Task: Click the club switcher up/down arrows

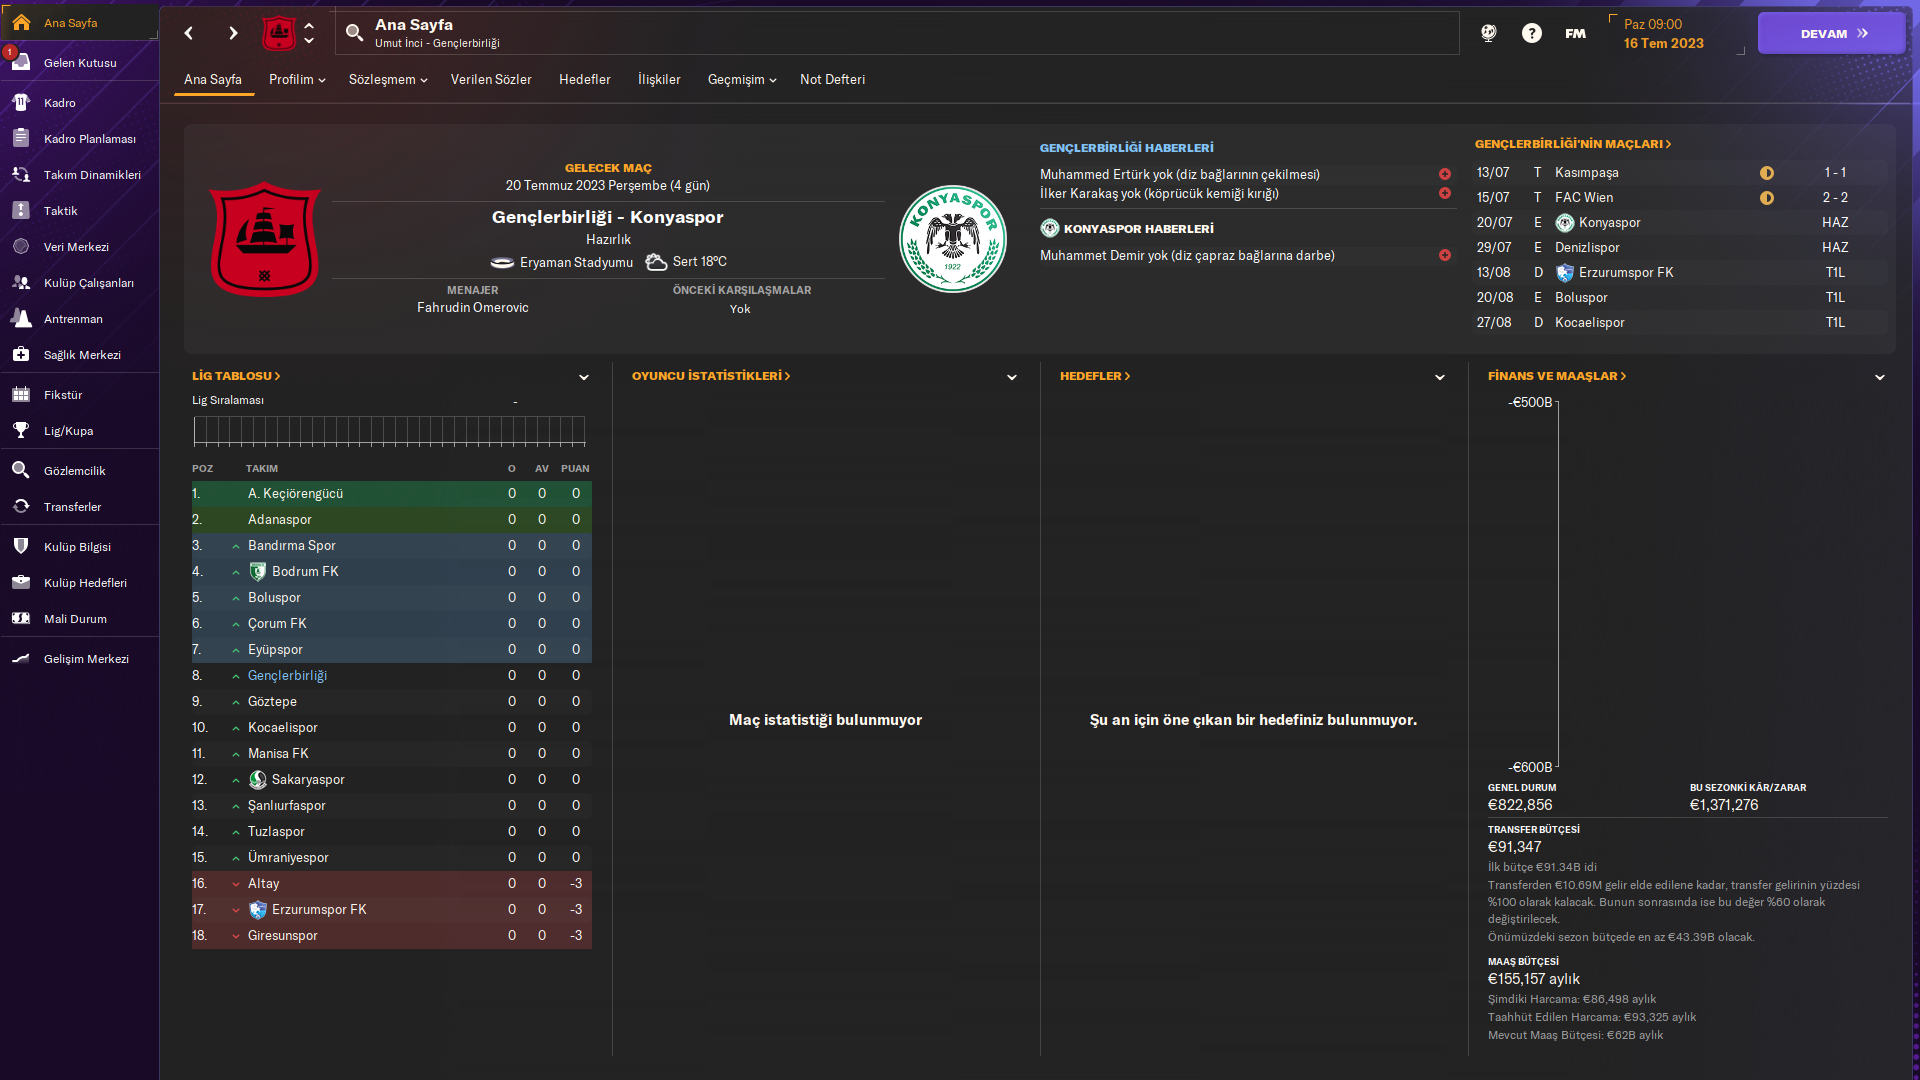Action: 309,33
